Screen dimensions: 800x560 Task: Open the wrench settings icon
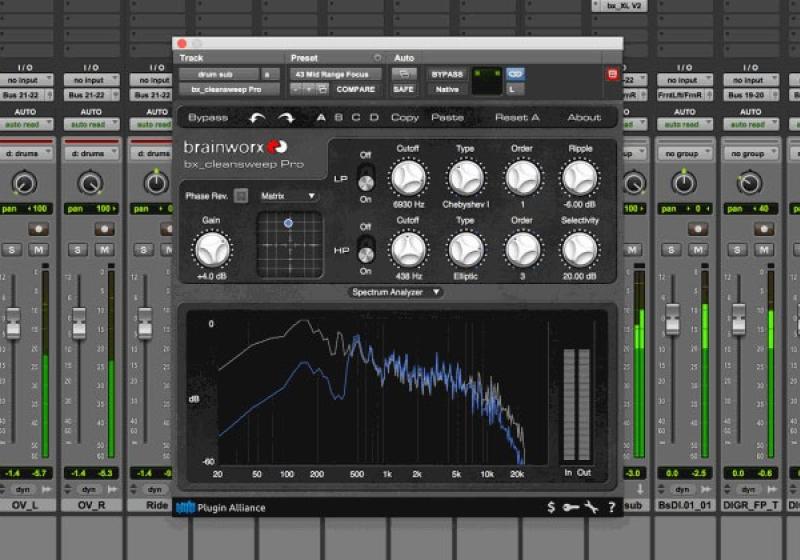[x=591, y=507]
